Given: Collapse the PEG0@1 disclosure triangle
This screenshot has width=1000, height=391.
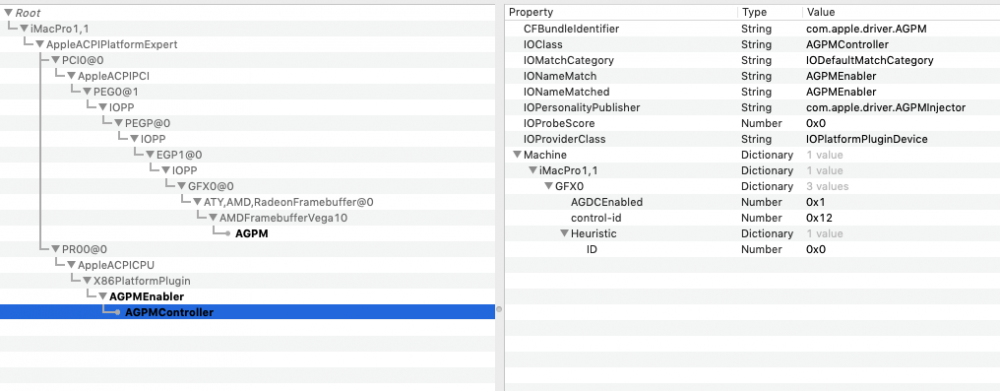Looking at the screenshot, I should tap(87, 92).
